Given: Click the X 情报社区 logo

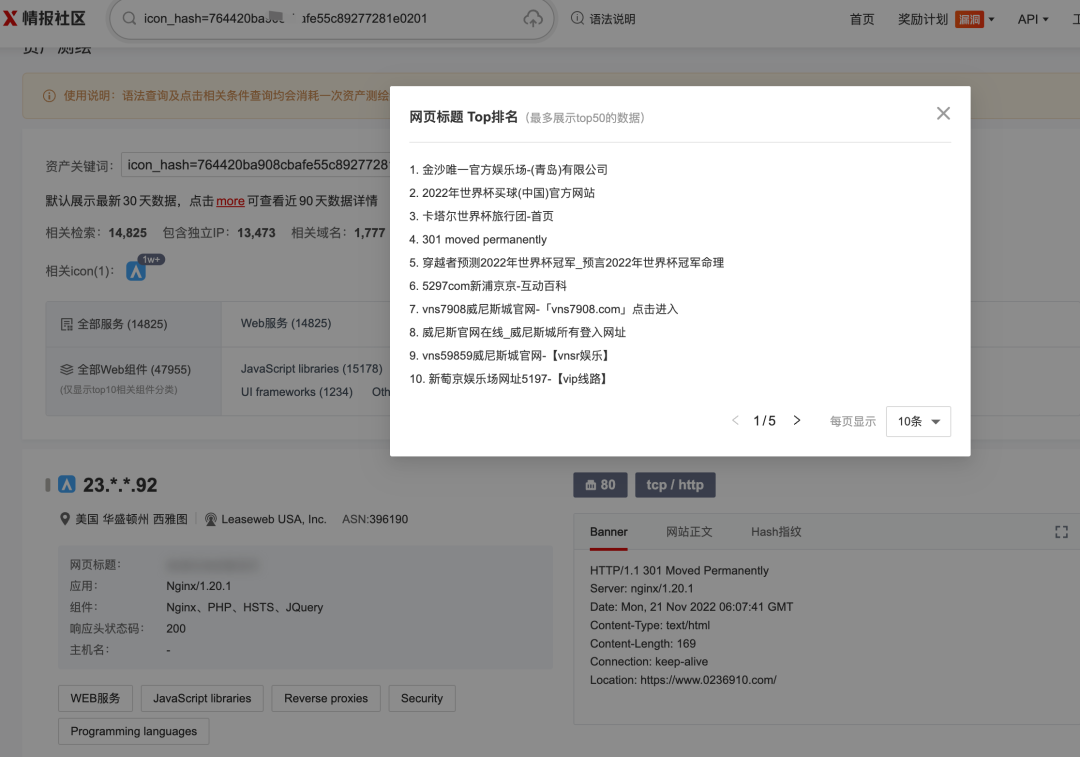Looking at the screenshot, I should tap(45, 18).
